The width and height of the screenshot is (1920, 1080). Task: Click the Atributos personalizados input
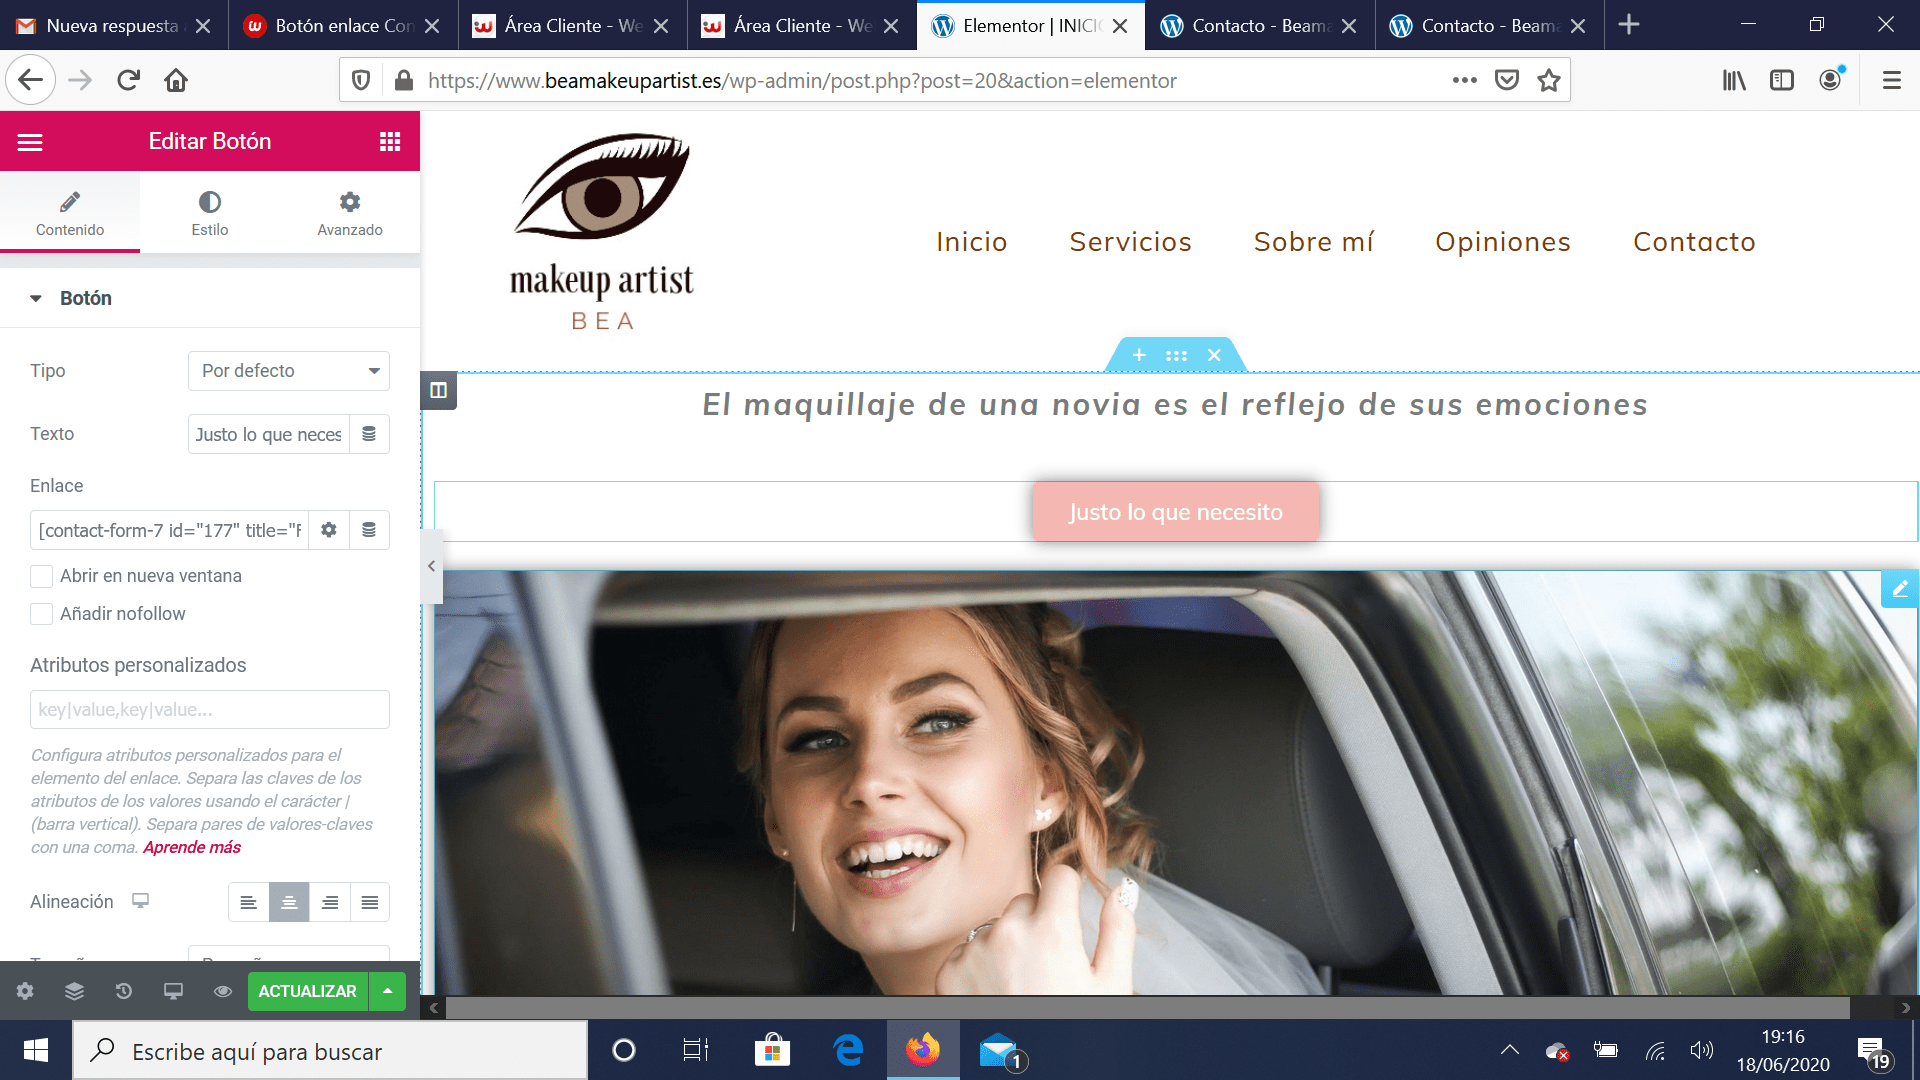(210, 710)
